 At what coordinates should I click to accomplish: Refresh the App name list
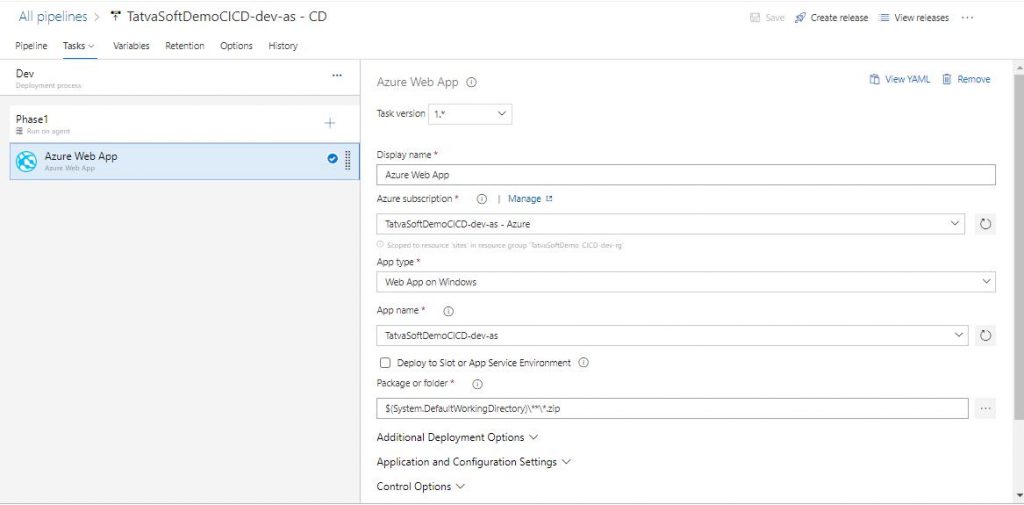985,335
